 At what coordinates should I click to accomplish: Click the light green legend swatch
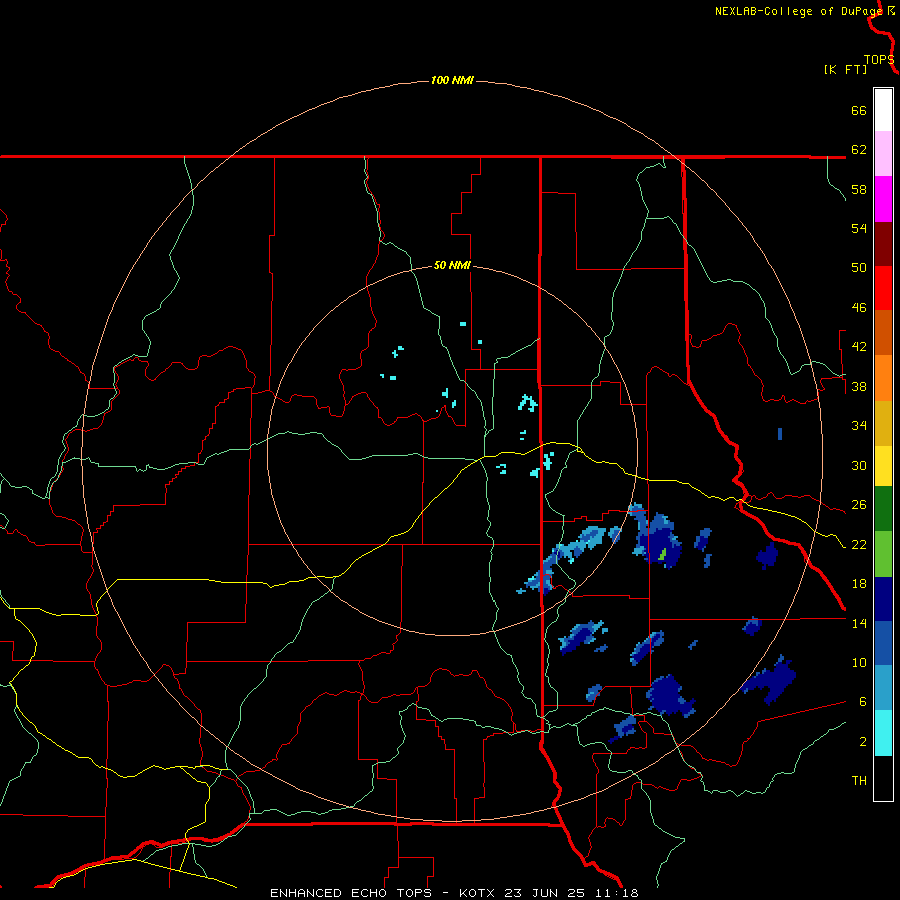pyautogui.click(x=883, y=554)
